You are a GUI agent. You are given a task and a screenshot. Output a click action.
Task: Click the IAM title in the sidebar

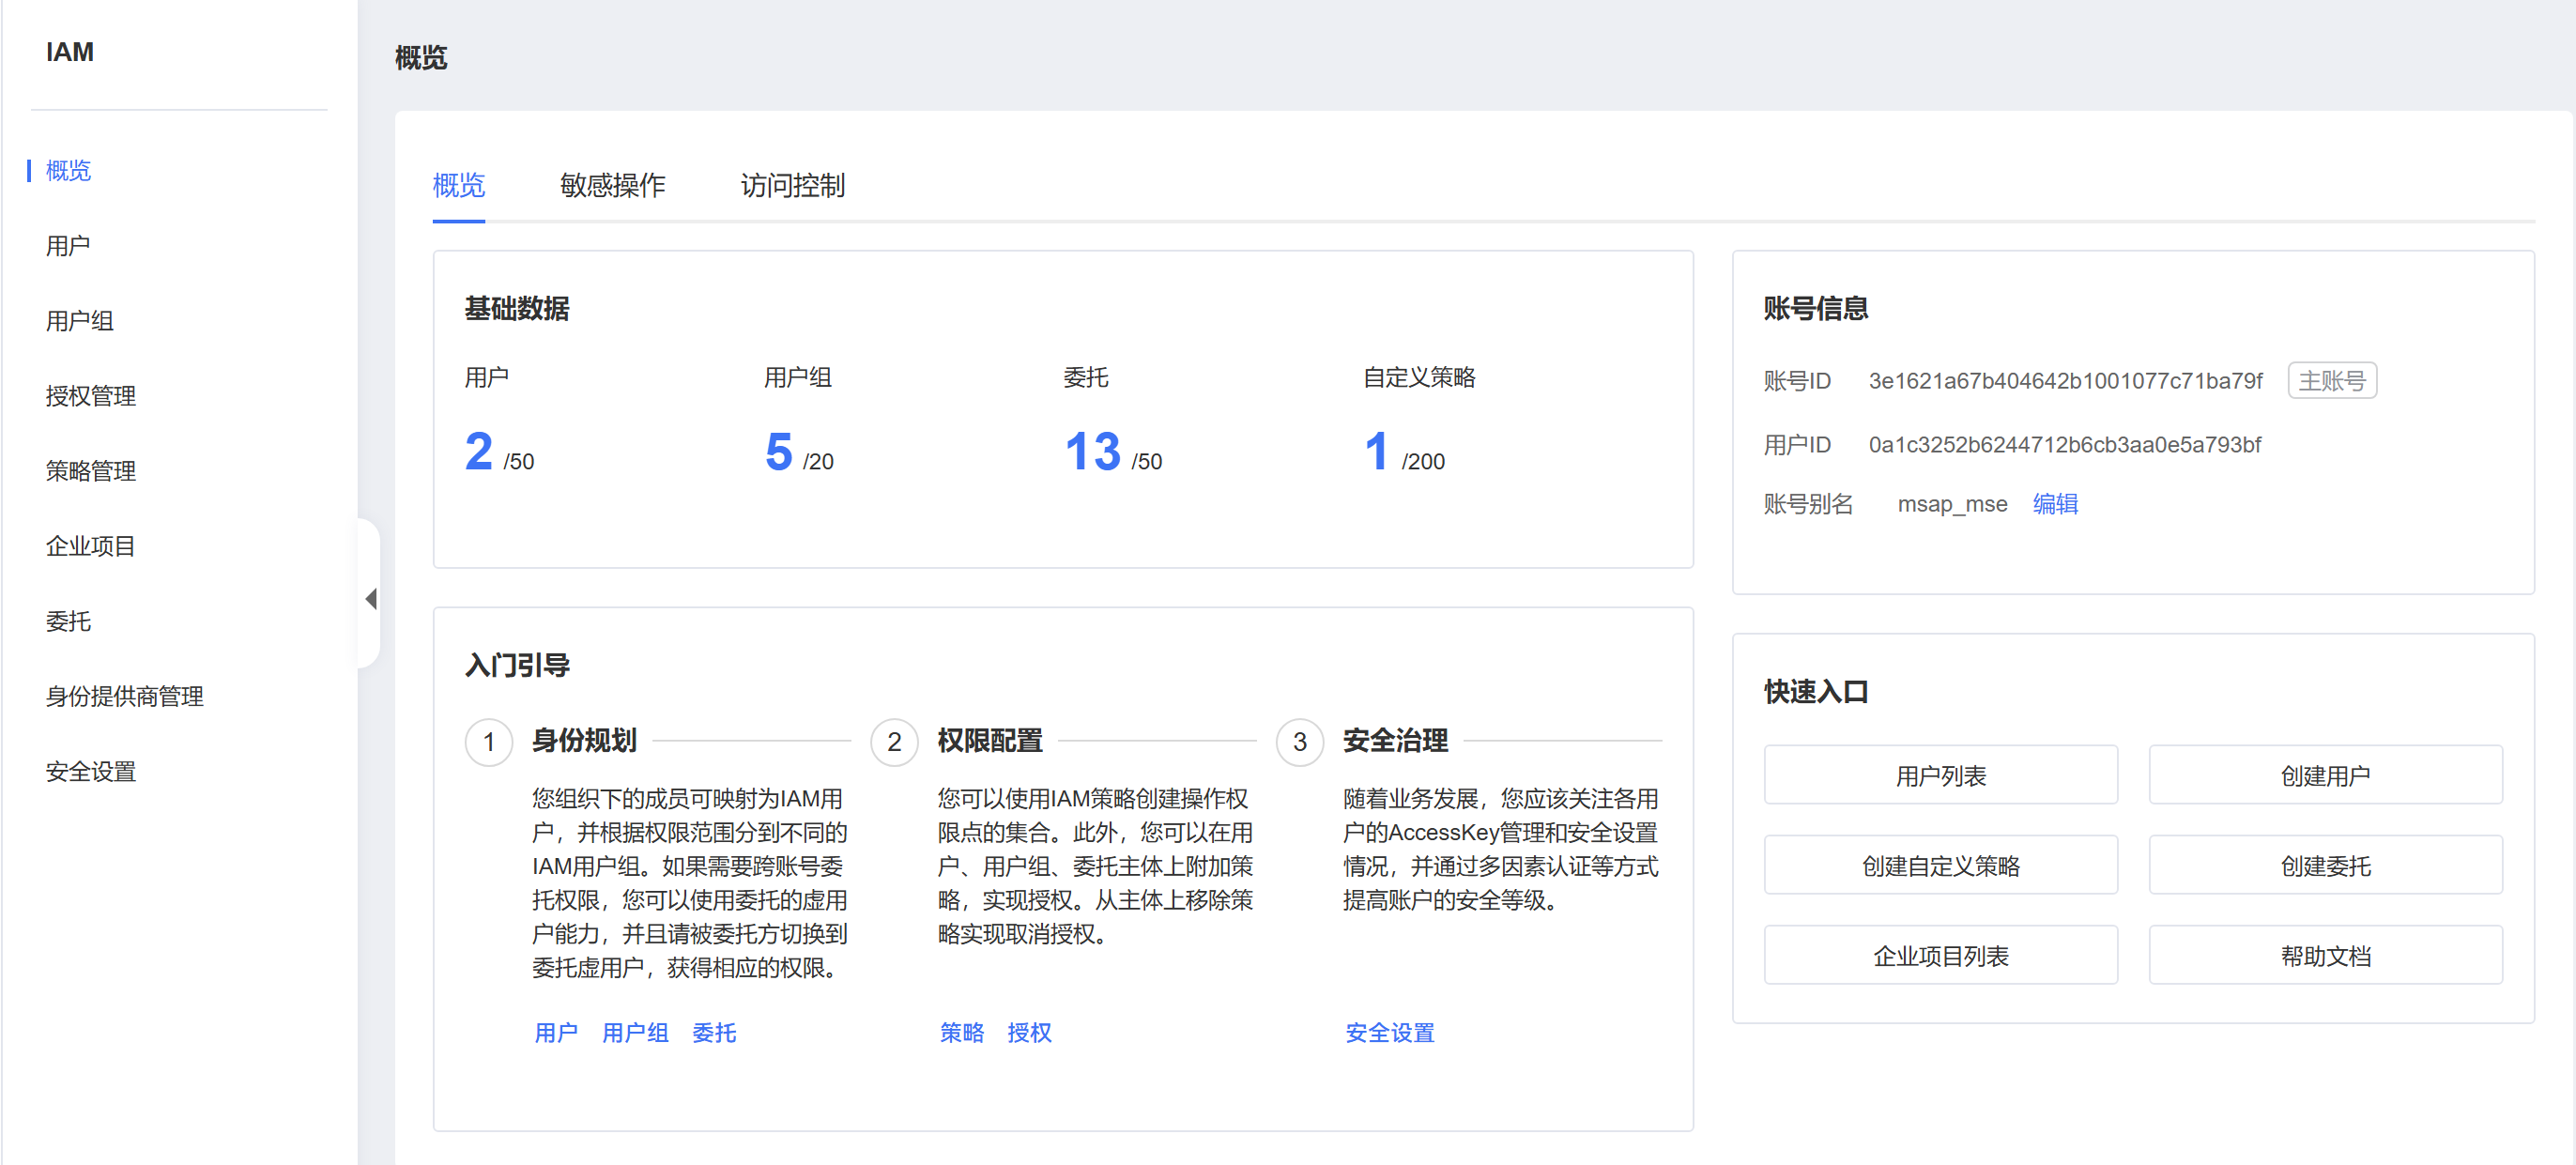[x=70, y=52]
